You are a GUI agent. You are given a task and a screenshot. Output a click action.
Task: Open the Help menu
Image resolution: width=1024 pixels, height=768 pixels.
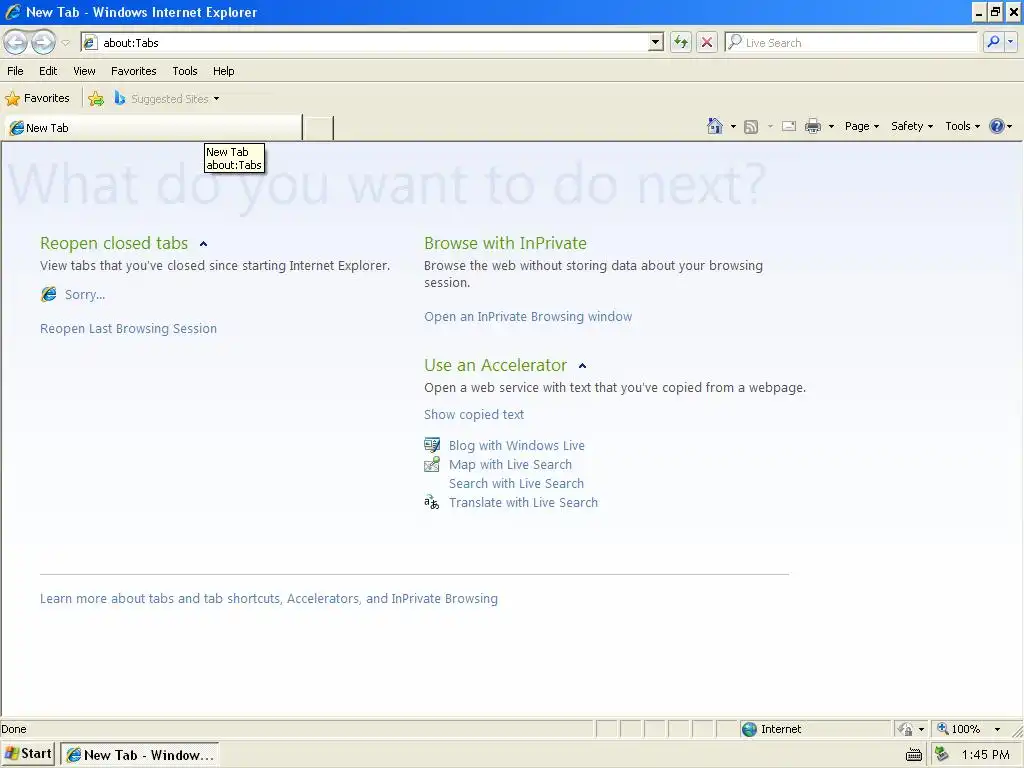(x=223, y=71)
